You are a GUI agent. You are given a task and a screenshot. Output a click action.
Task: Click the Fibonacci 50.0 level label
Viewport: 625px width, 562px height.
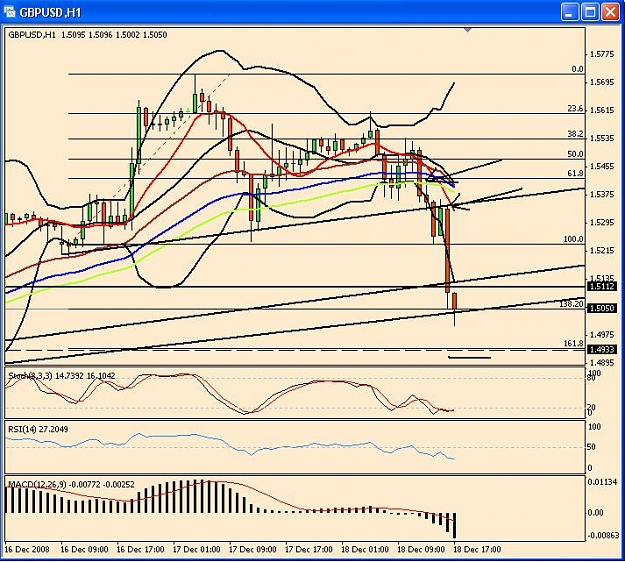(x=575, y=154)
